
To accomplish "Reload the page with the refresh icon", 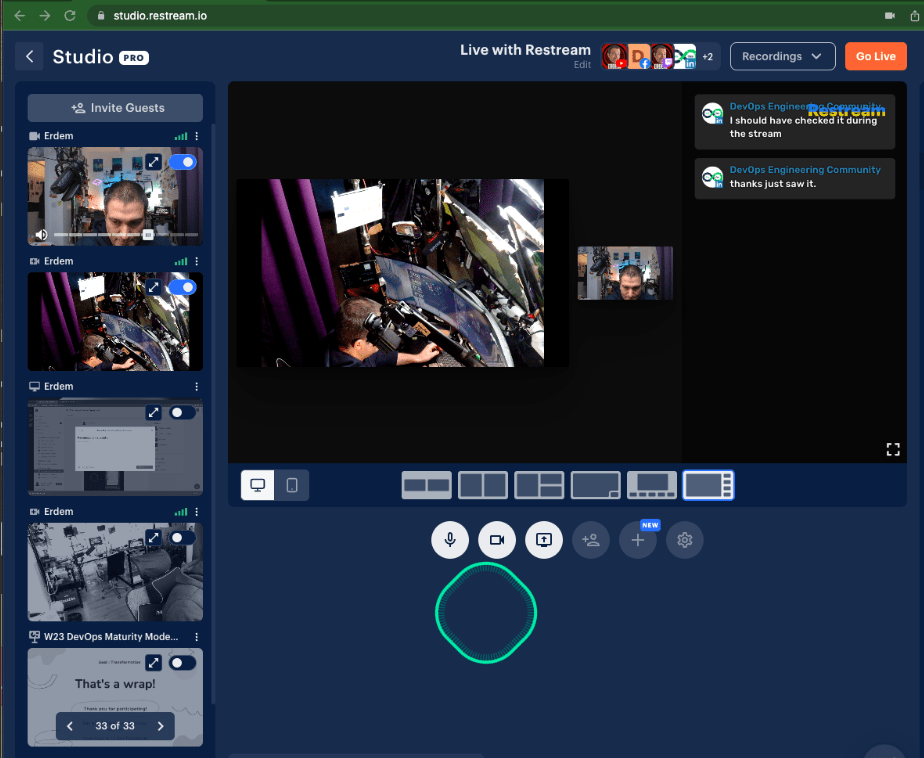I will (x=70, y=16).
